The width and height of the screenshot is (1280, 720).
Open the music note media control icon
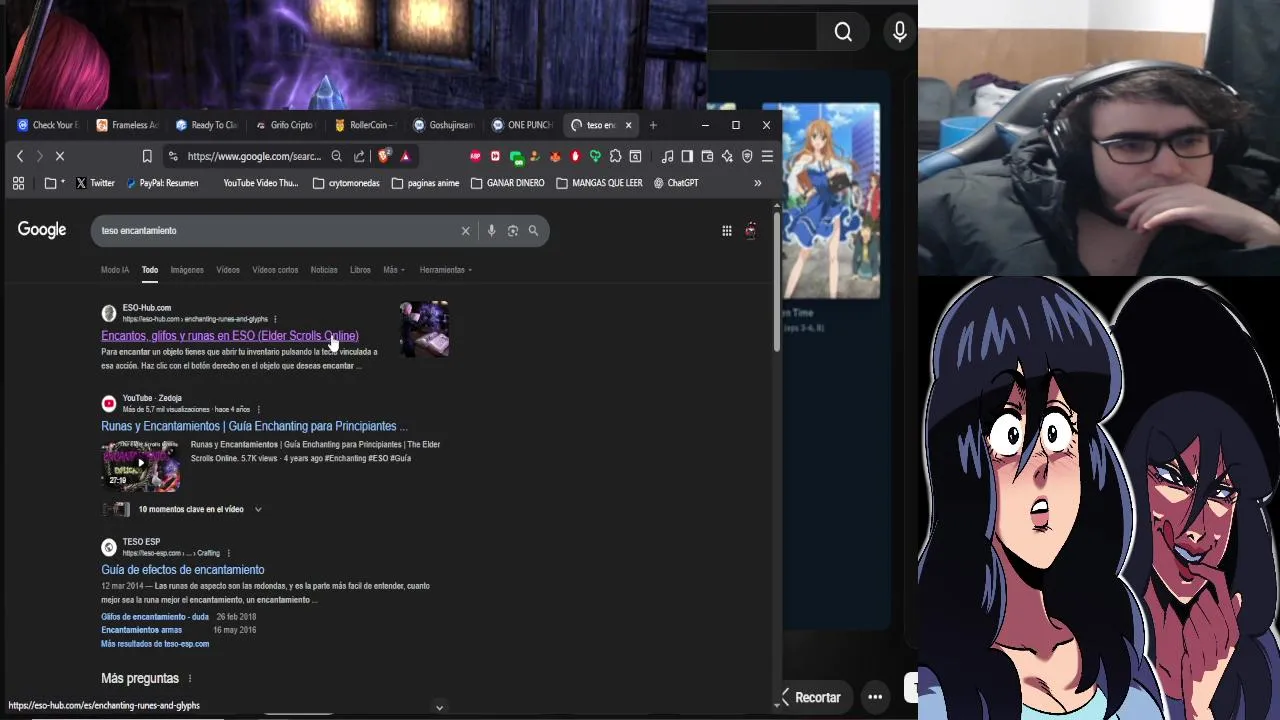pyautogui.click(x=667, y=156)
